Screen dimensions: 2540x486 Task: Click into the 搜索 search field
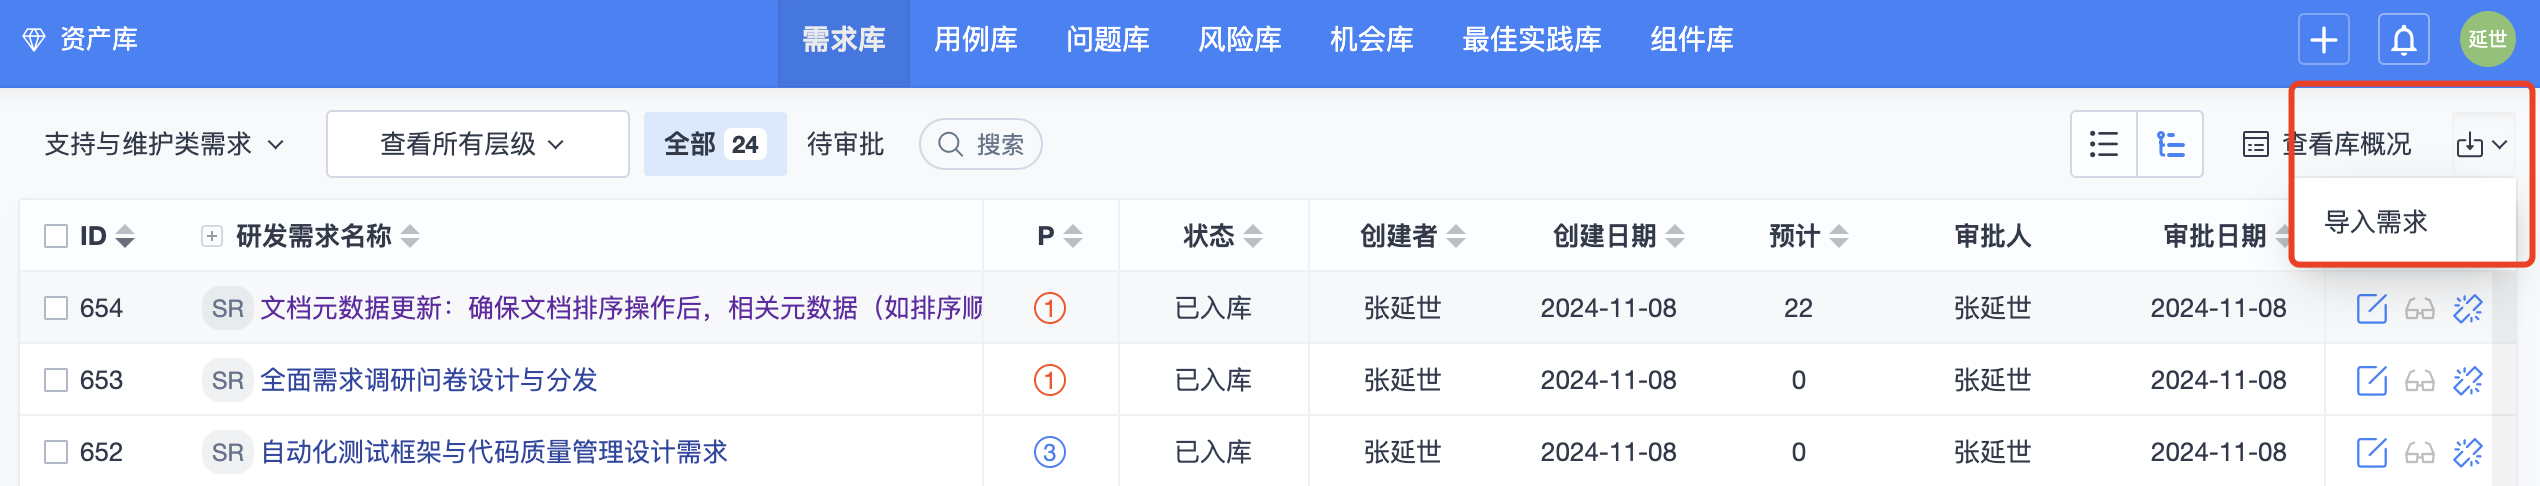tap(981, 144)
